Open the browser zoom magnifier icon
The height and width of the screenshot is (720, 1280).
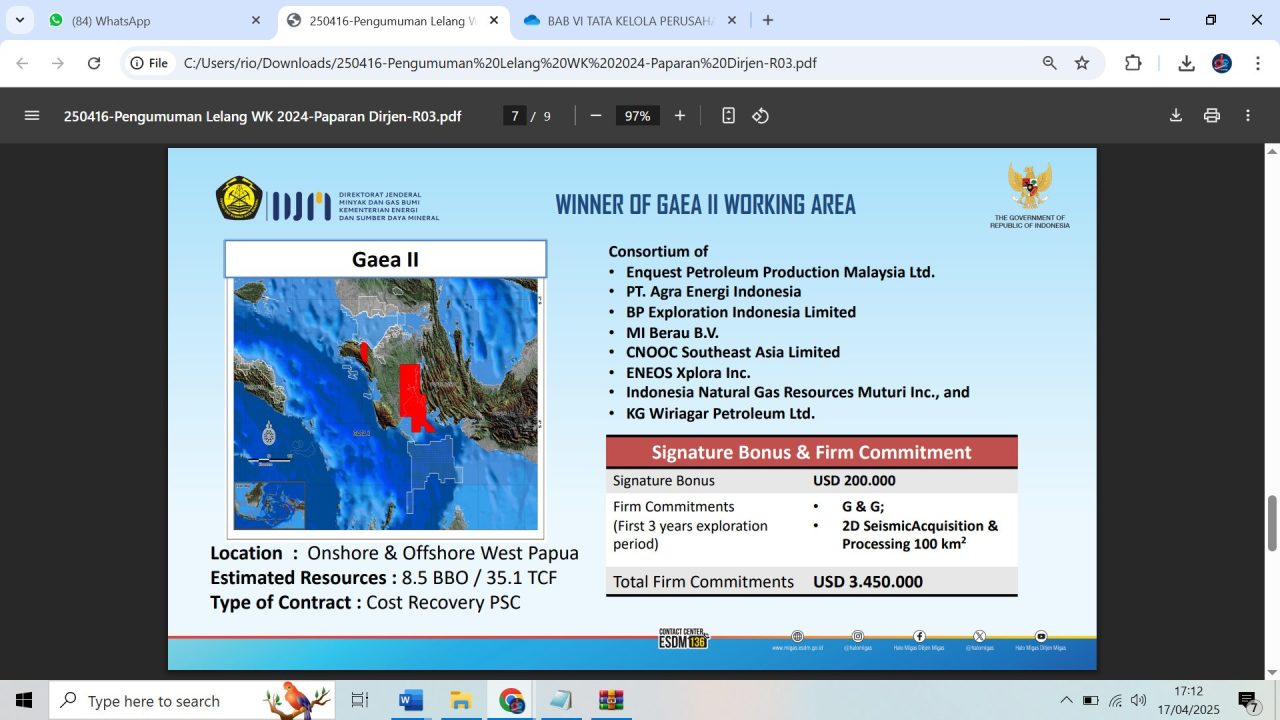coord(1050,63)
